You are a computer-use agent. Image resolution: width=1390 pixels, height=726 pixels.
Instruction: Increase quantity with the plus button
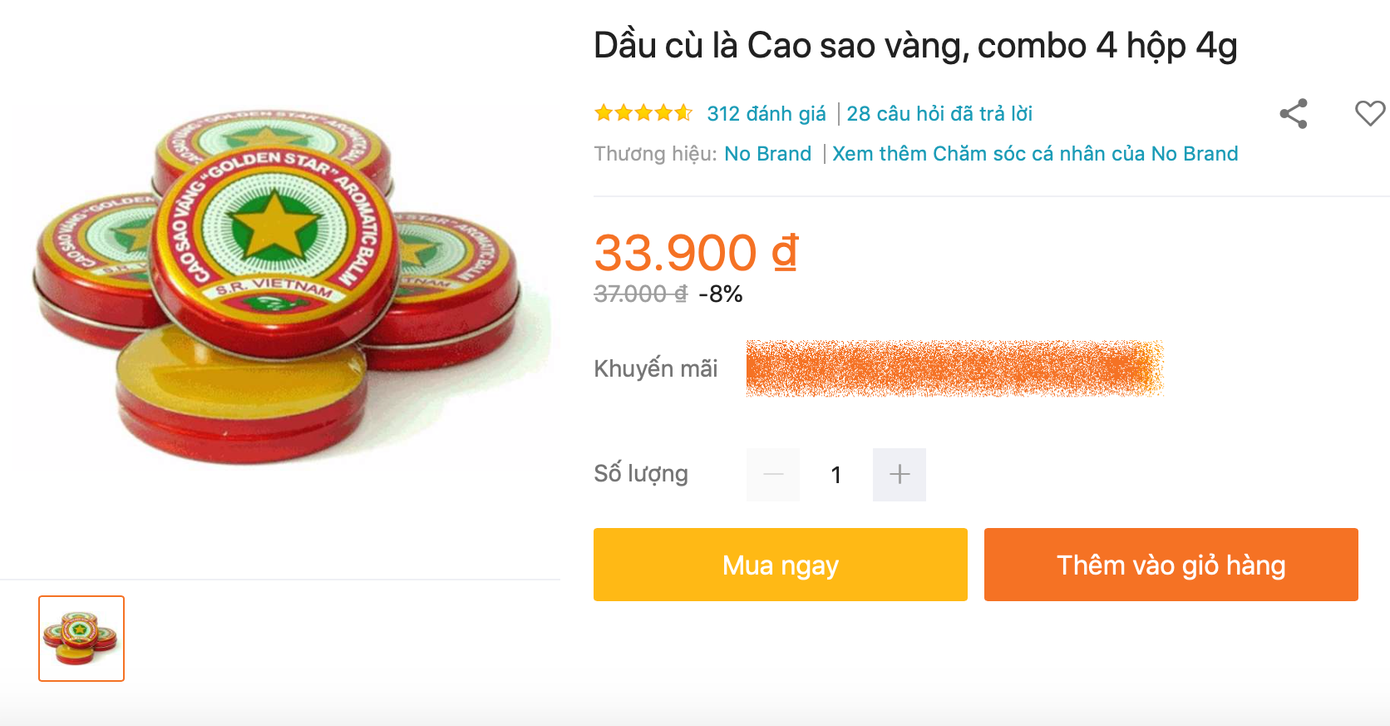pyautogui.click(x=899, y=474)
